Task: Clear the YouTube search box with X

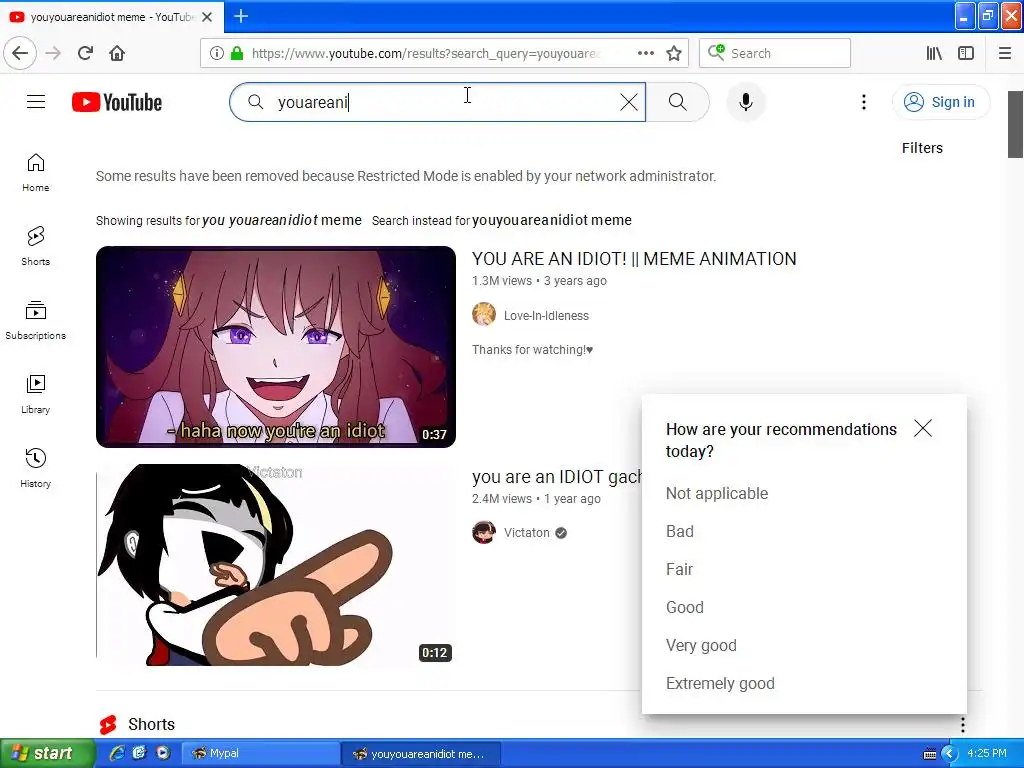Action: tap(629, 102)
